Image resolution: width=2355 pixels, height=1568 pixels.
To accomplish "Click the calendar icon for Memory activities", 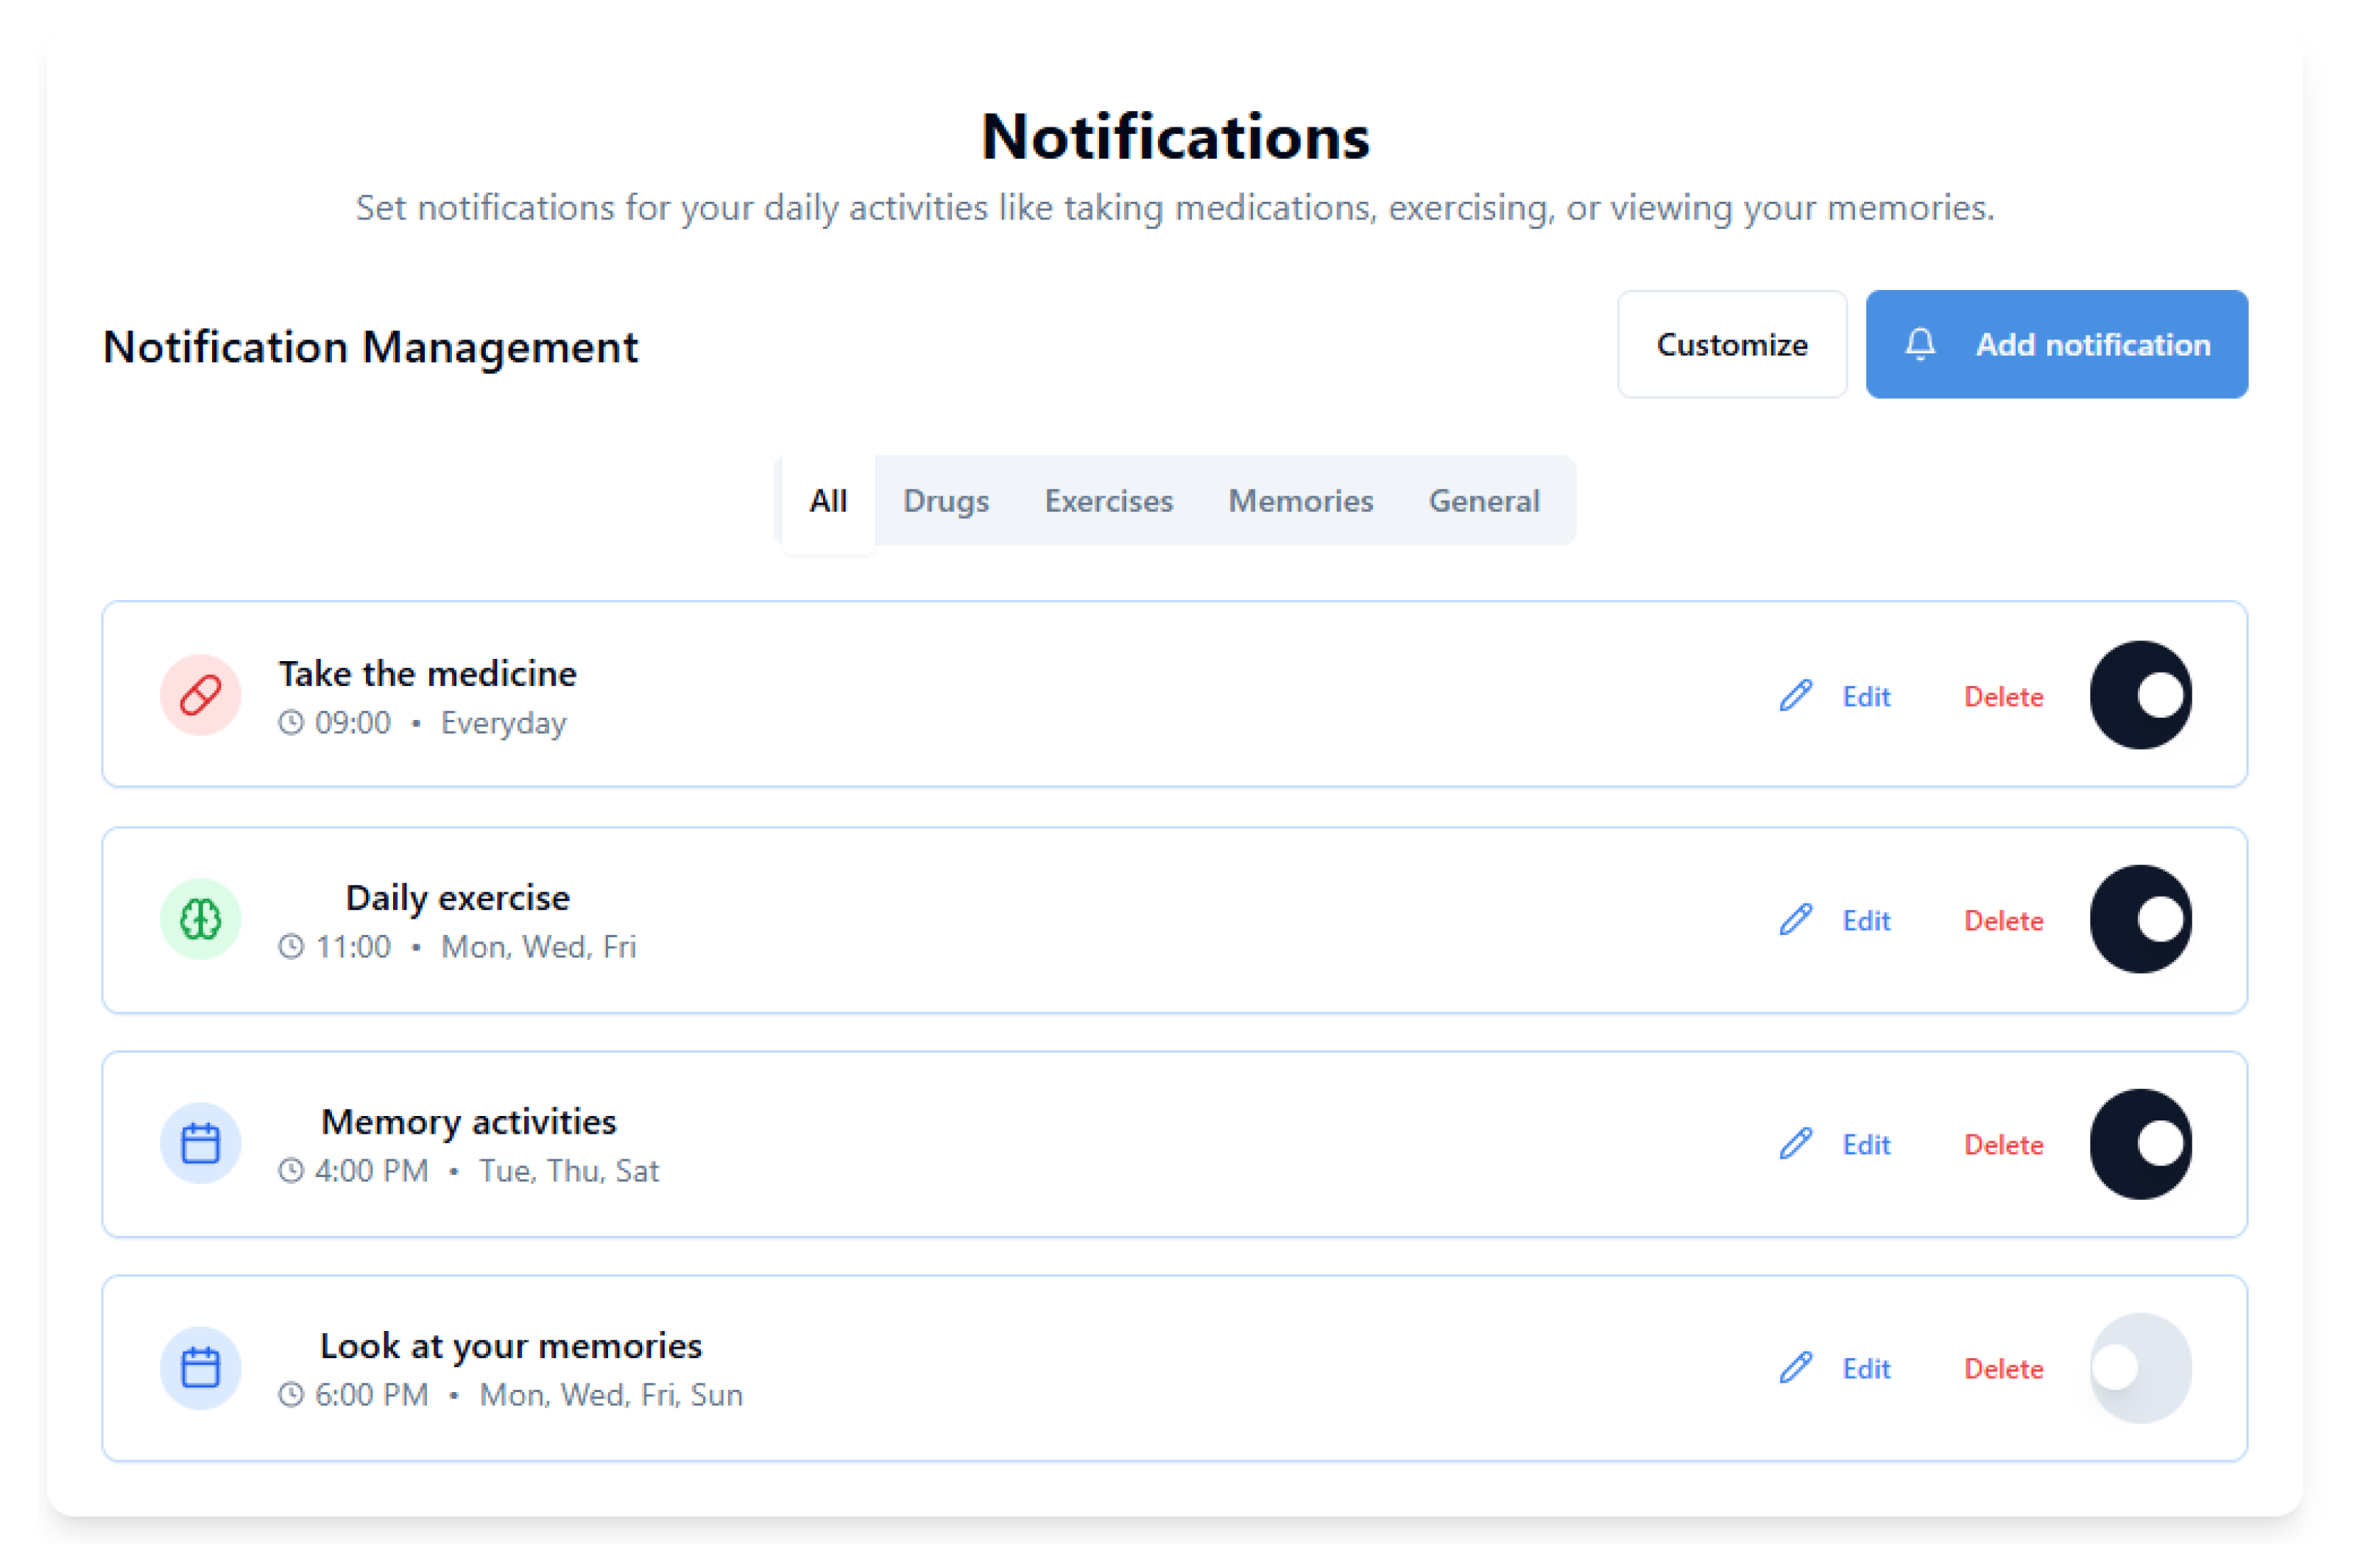I will click(200, 1143).
